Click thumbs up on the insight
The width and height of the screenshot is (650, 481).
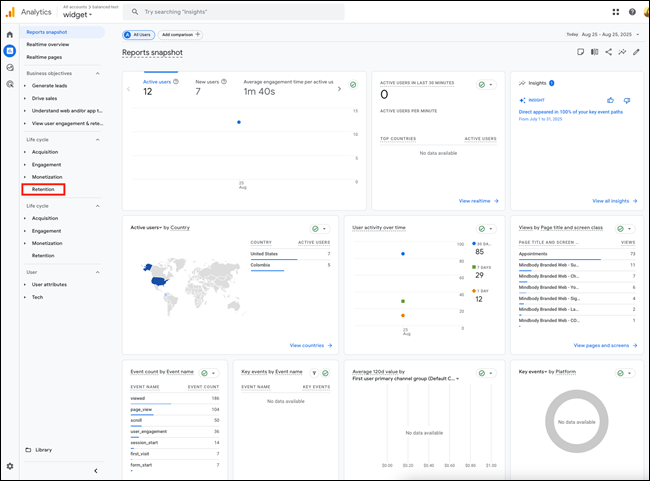610,100
